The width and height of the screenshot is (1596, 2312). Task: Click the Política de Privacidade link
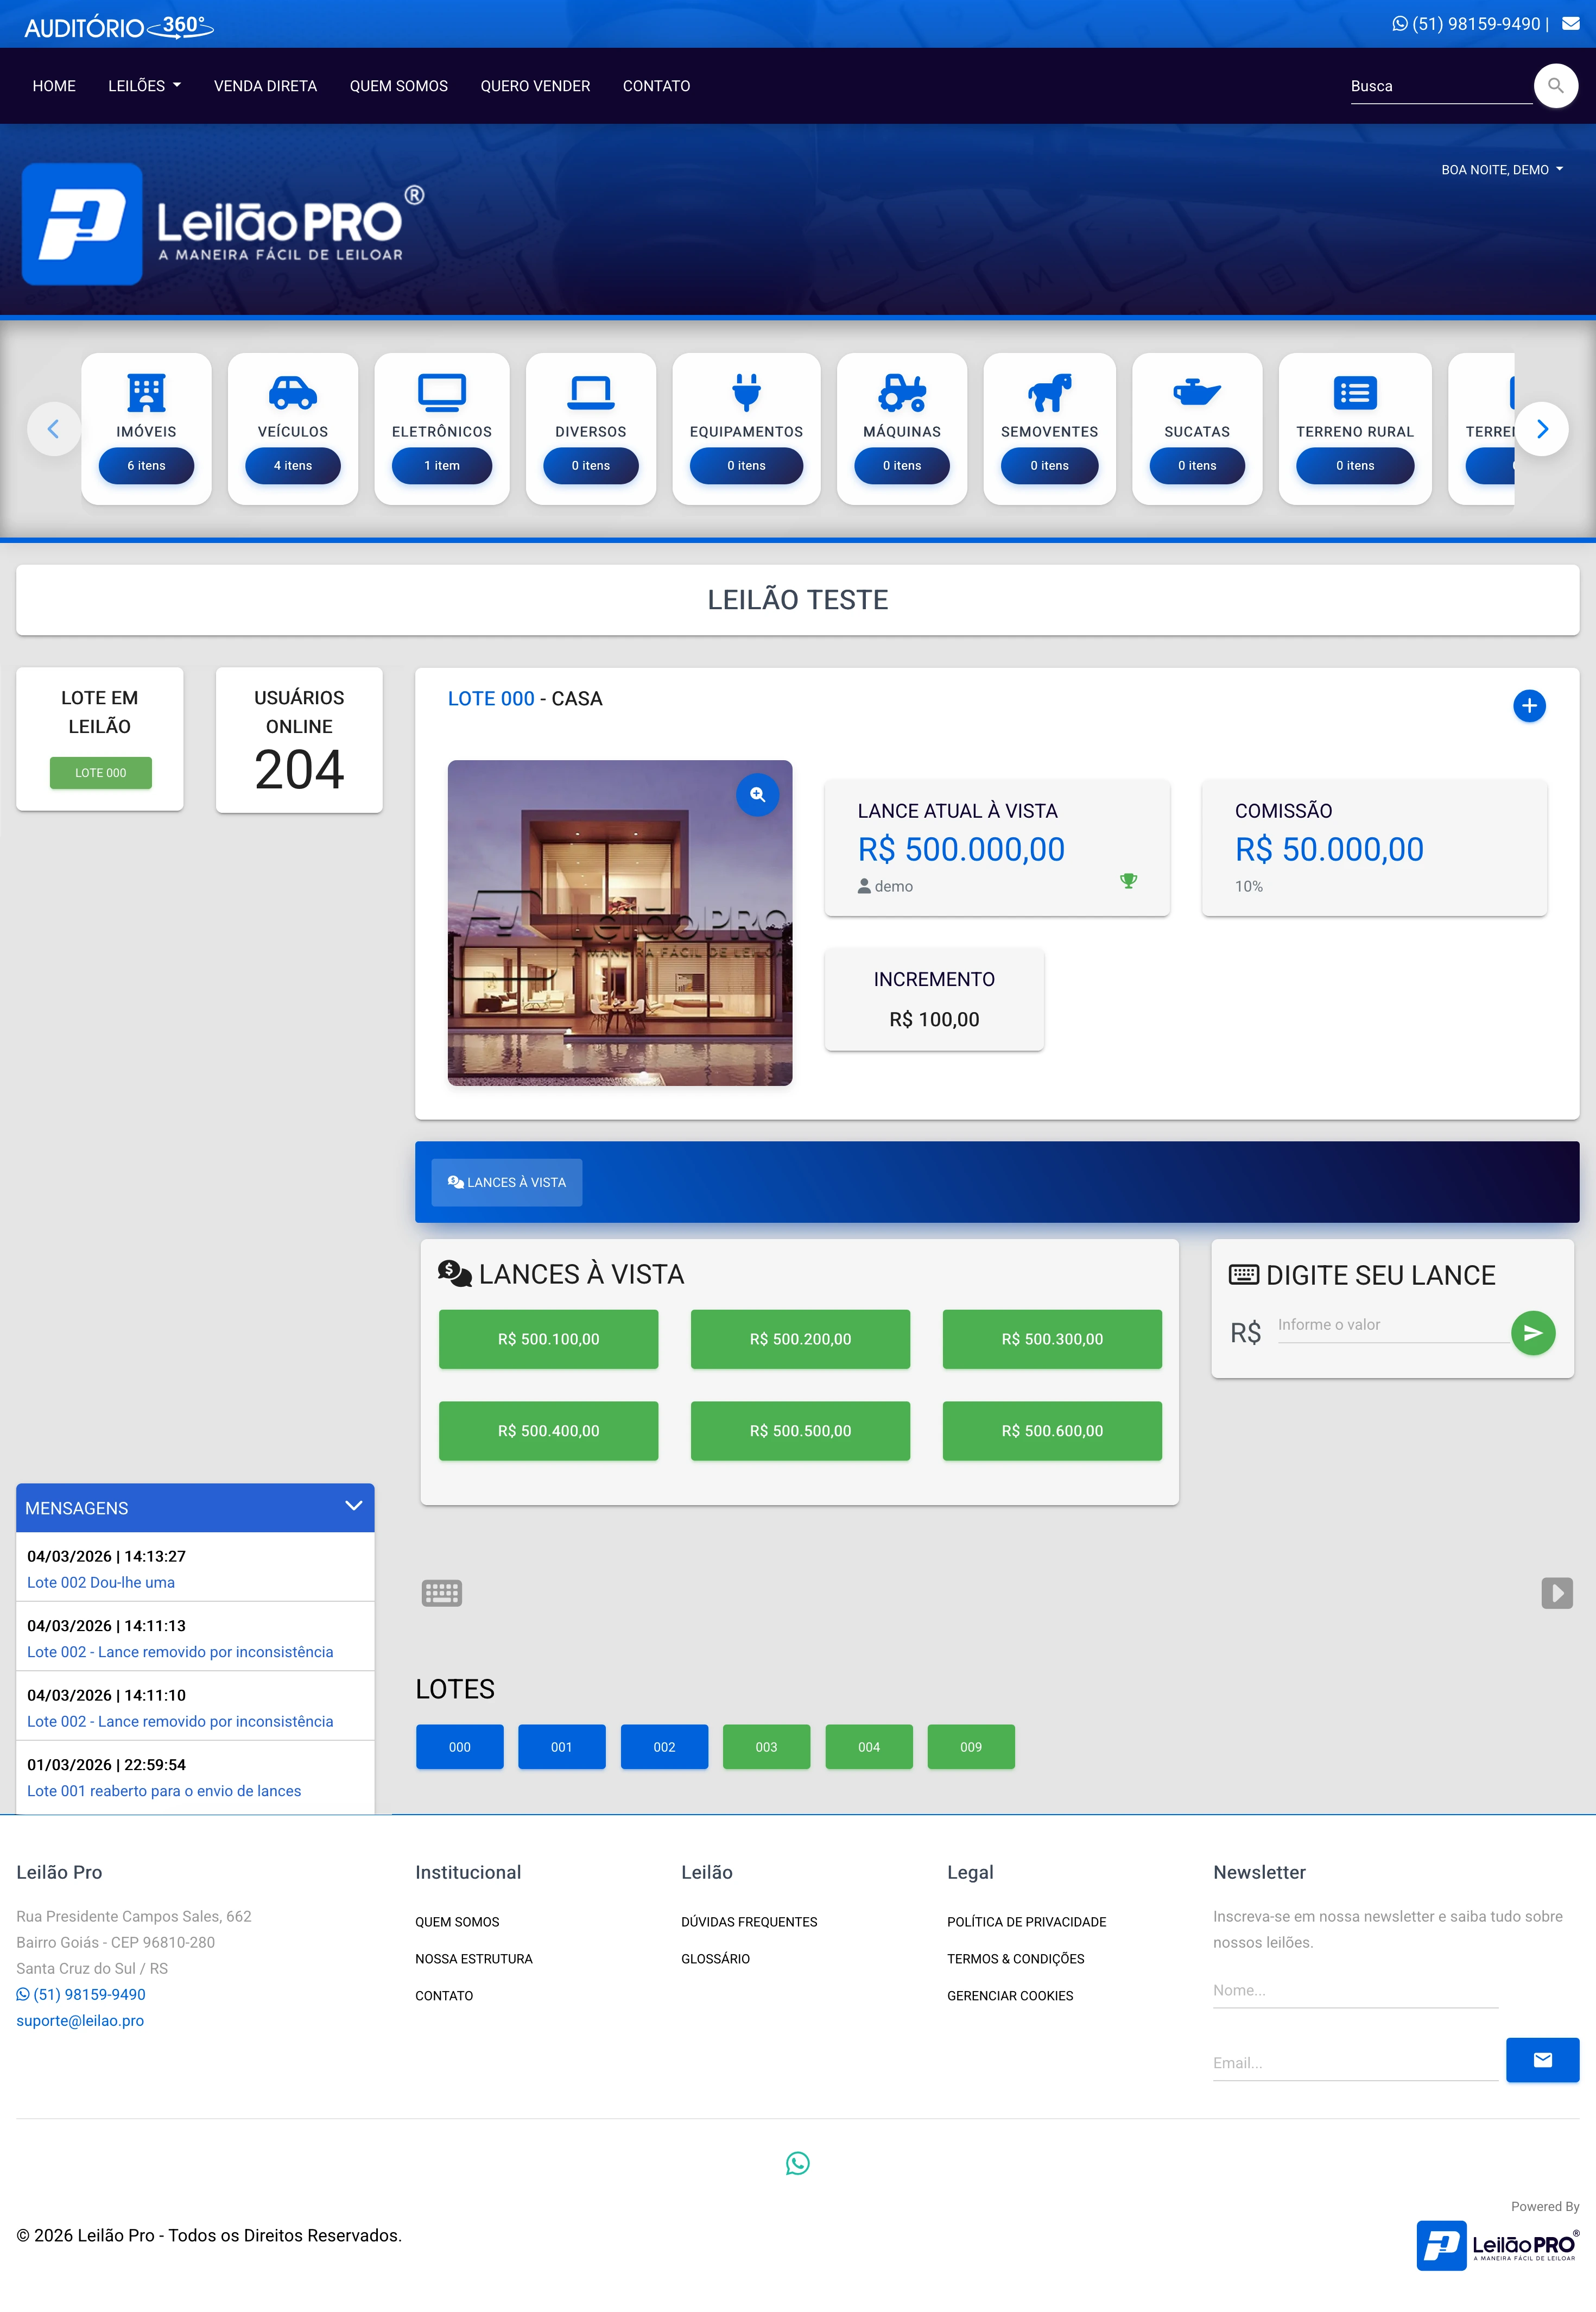point(1026,1922)
